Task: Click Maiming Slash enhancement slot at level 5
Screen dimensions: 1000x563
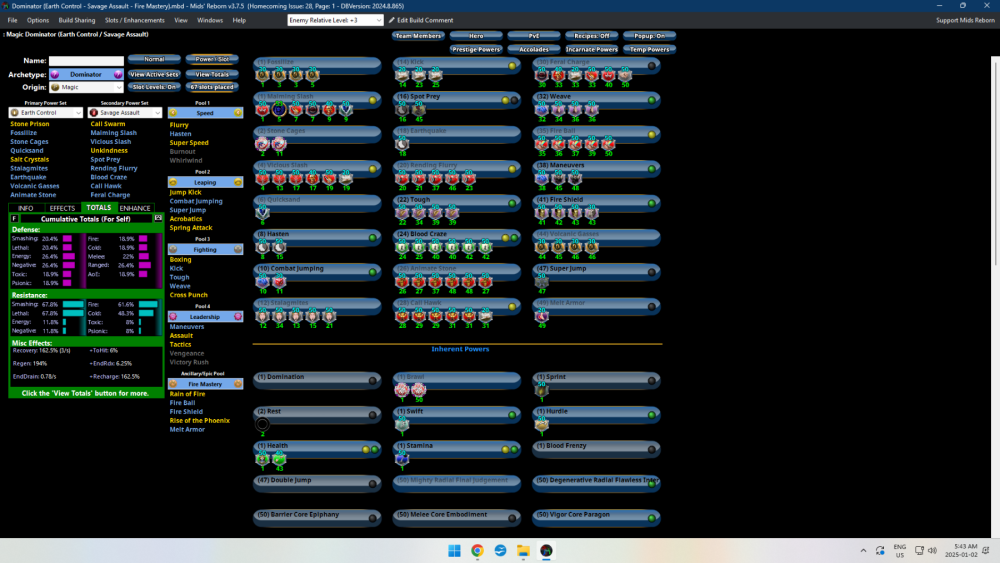Action: pos(279,110)
